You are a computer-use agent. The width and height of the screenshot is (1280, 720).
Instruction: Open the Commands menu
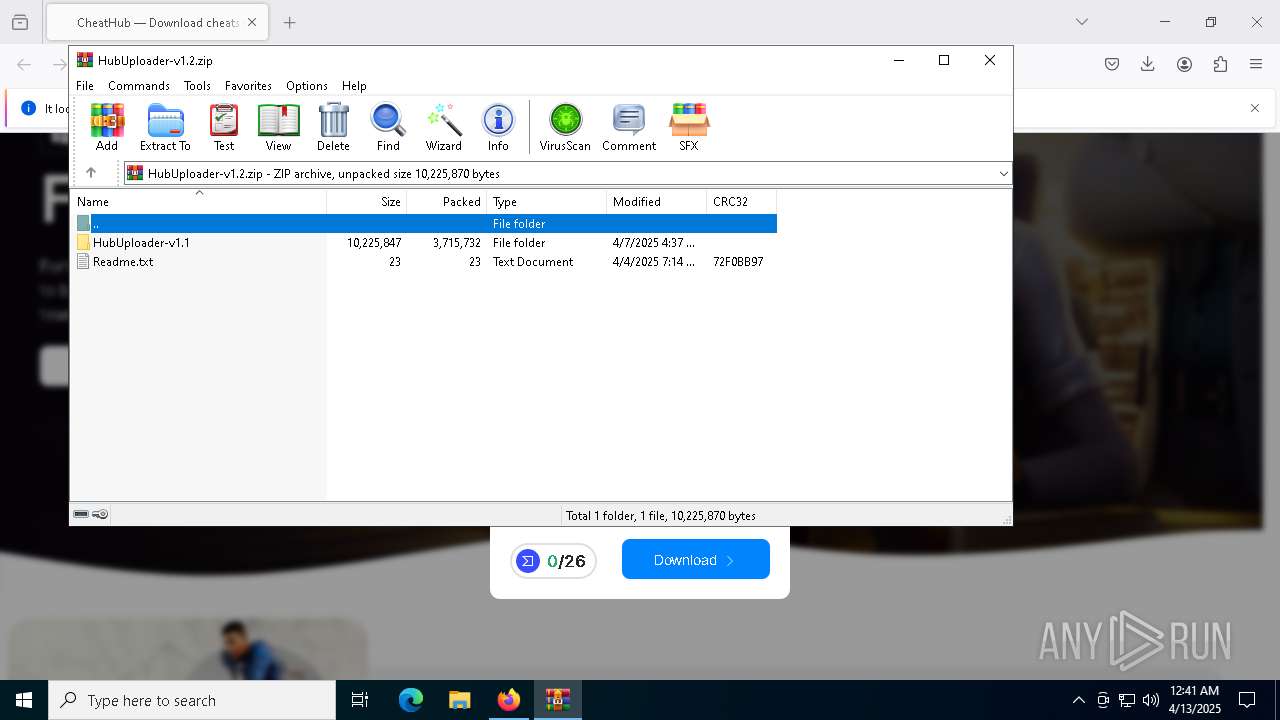pyautogui.click(x=139, y=86)
